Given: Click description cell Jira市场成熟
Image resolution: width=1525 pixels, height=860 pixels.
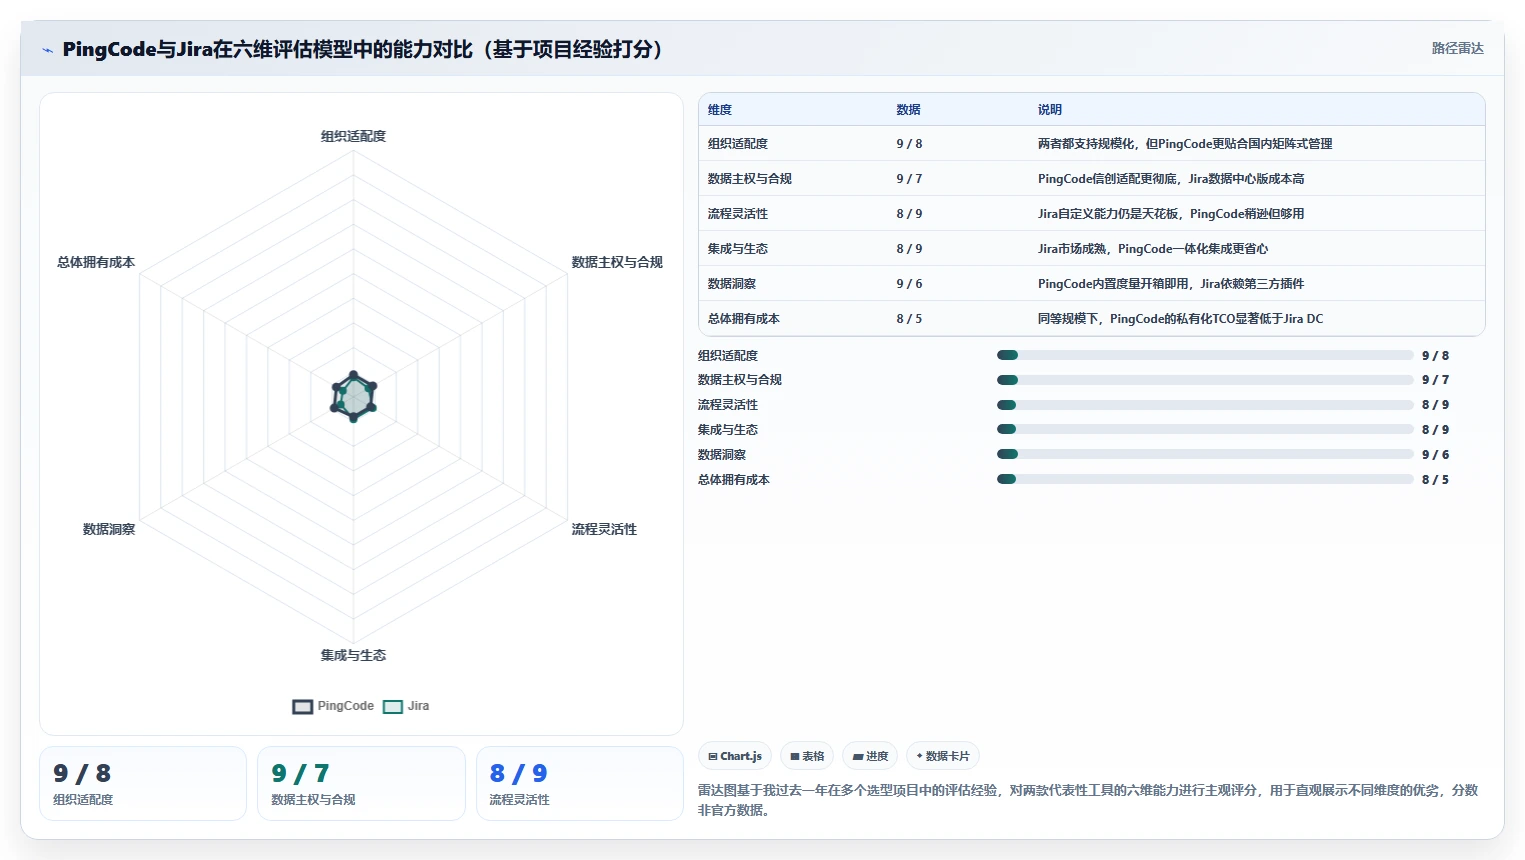Looking at the screenshot, I should click(1153, 249).
